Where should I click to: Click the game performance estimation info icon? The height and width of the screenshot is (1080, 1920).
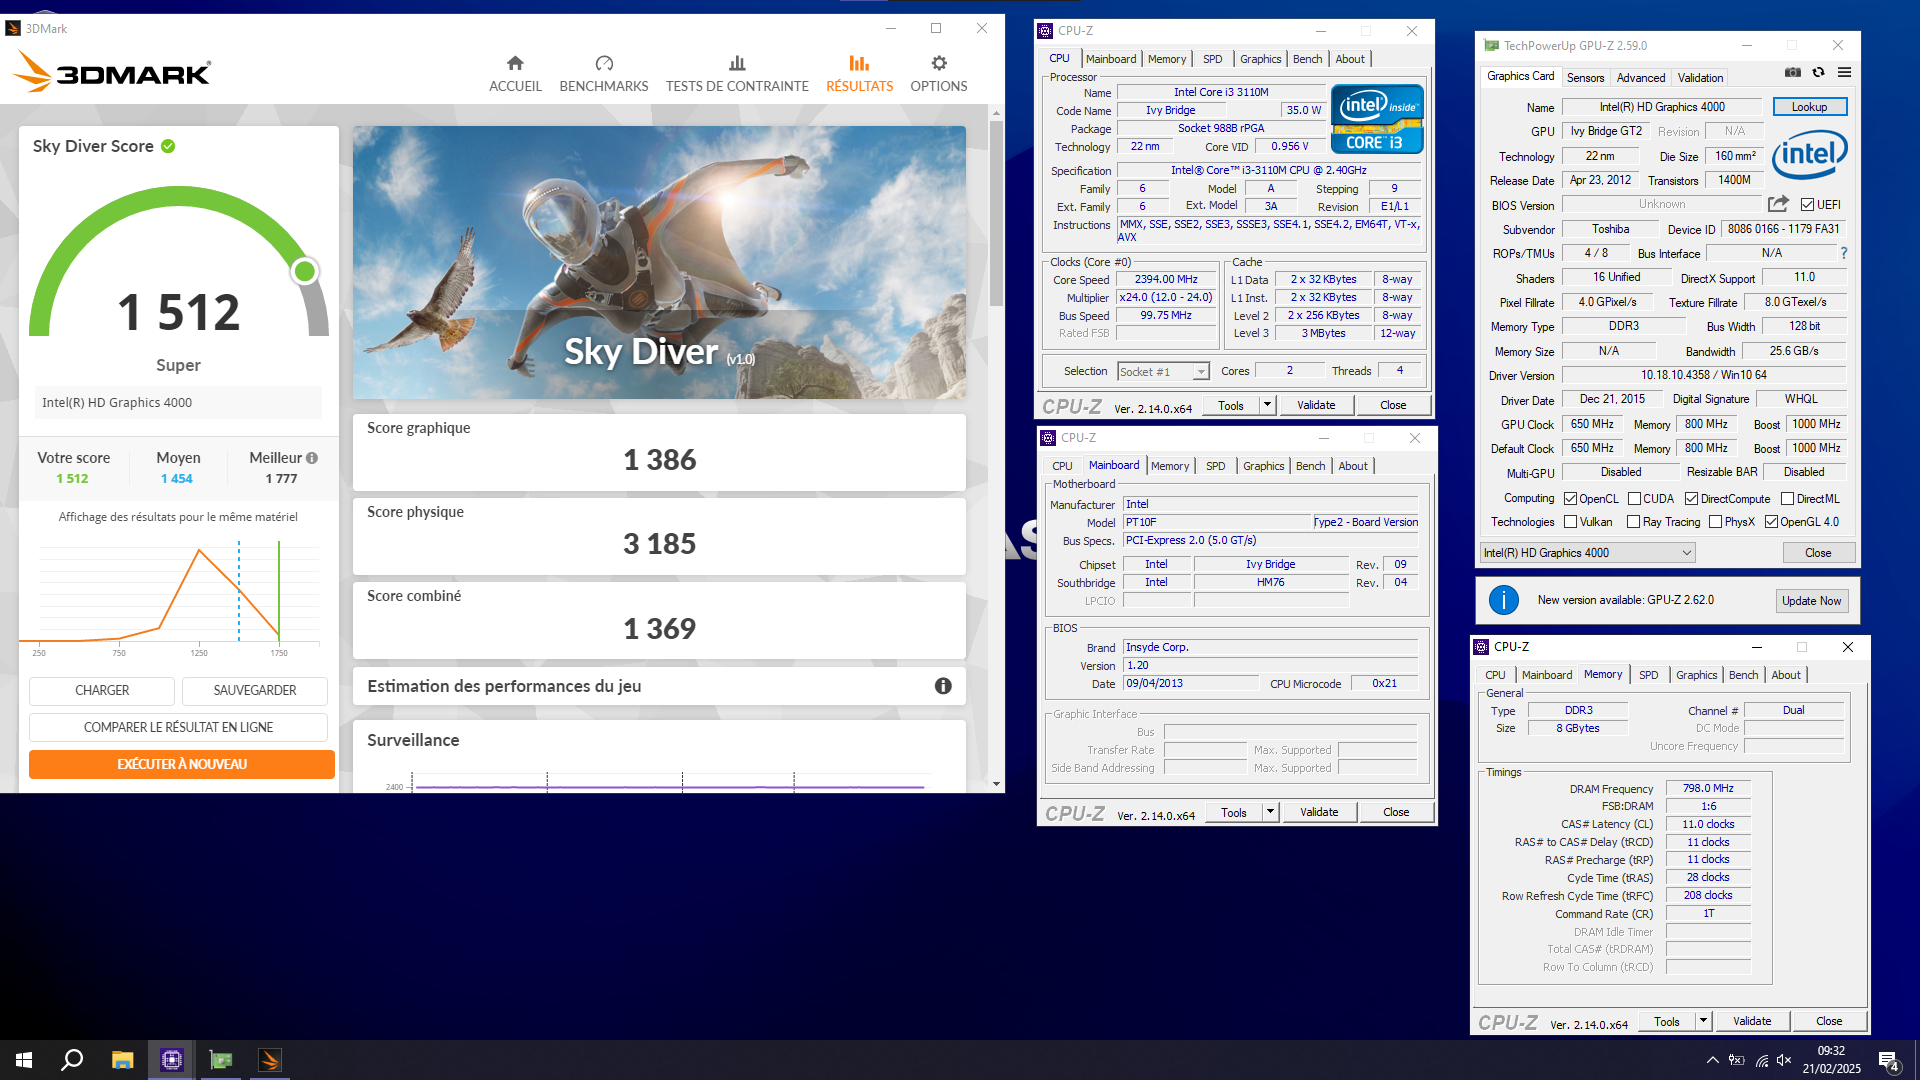[x=943, y=686]
